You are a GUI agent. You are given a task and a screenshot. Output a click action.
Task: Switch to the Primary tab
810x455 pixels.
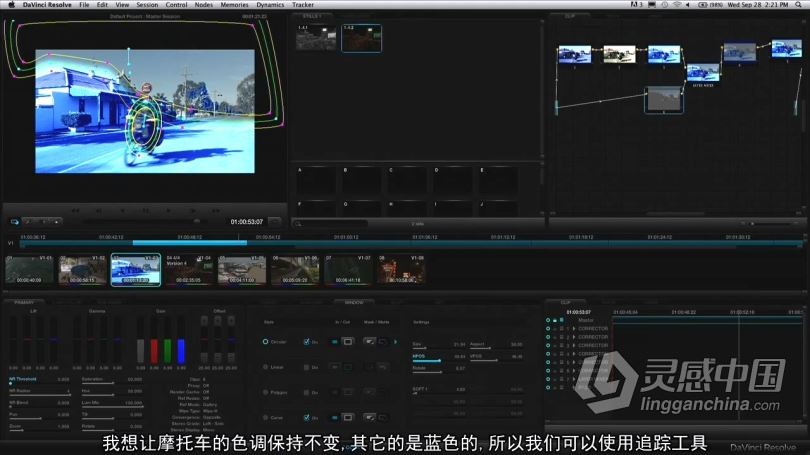pyautogui.click(x=24, y=302)
